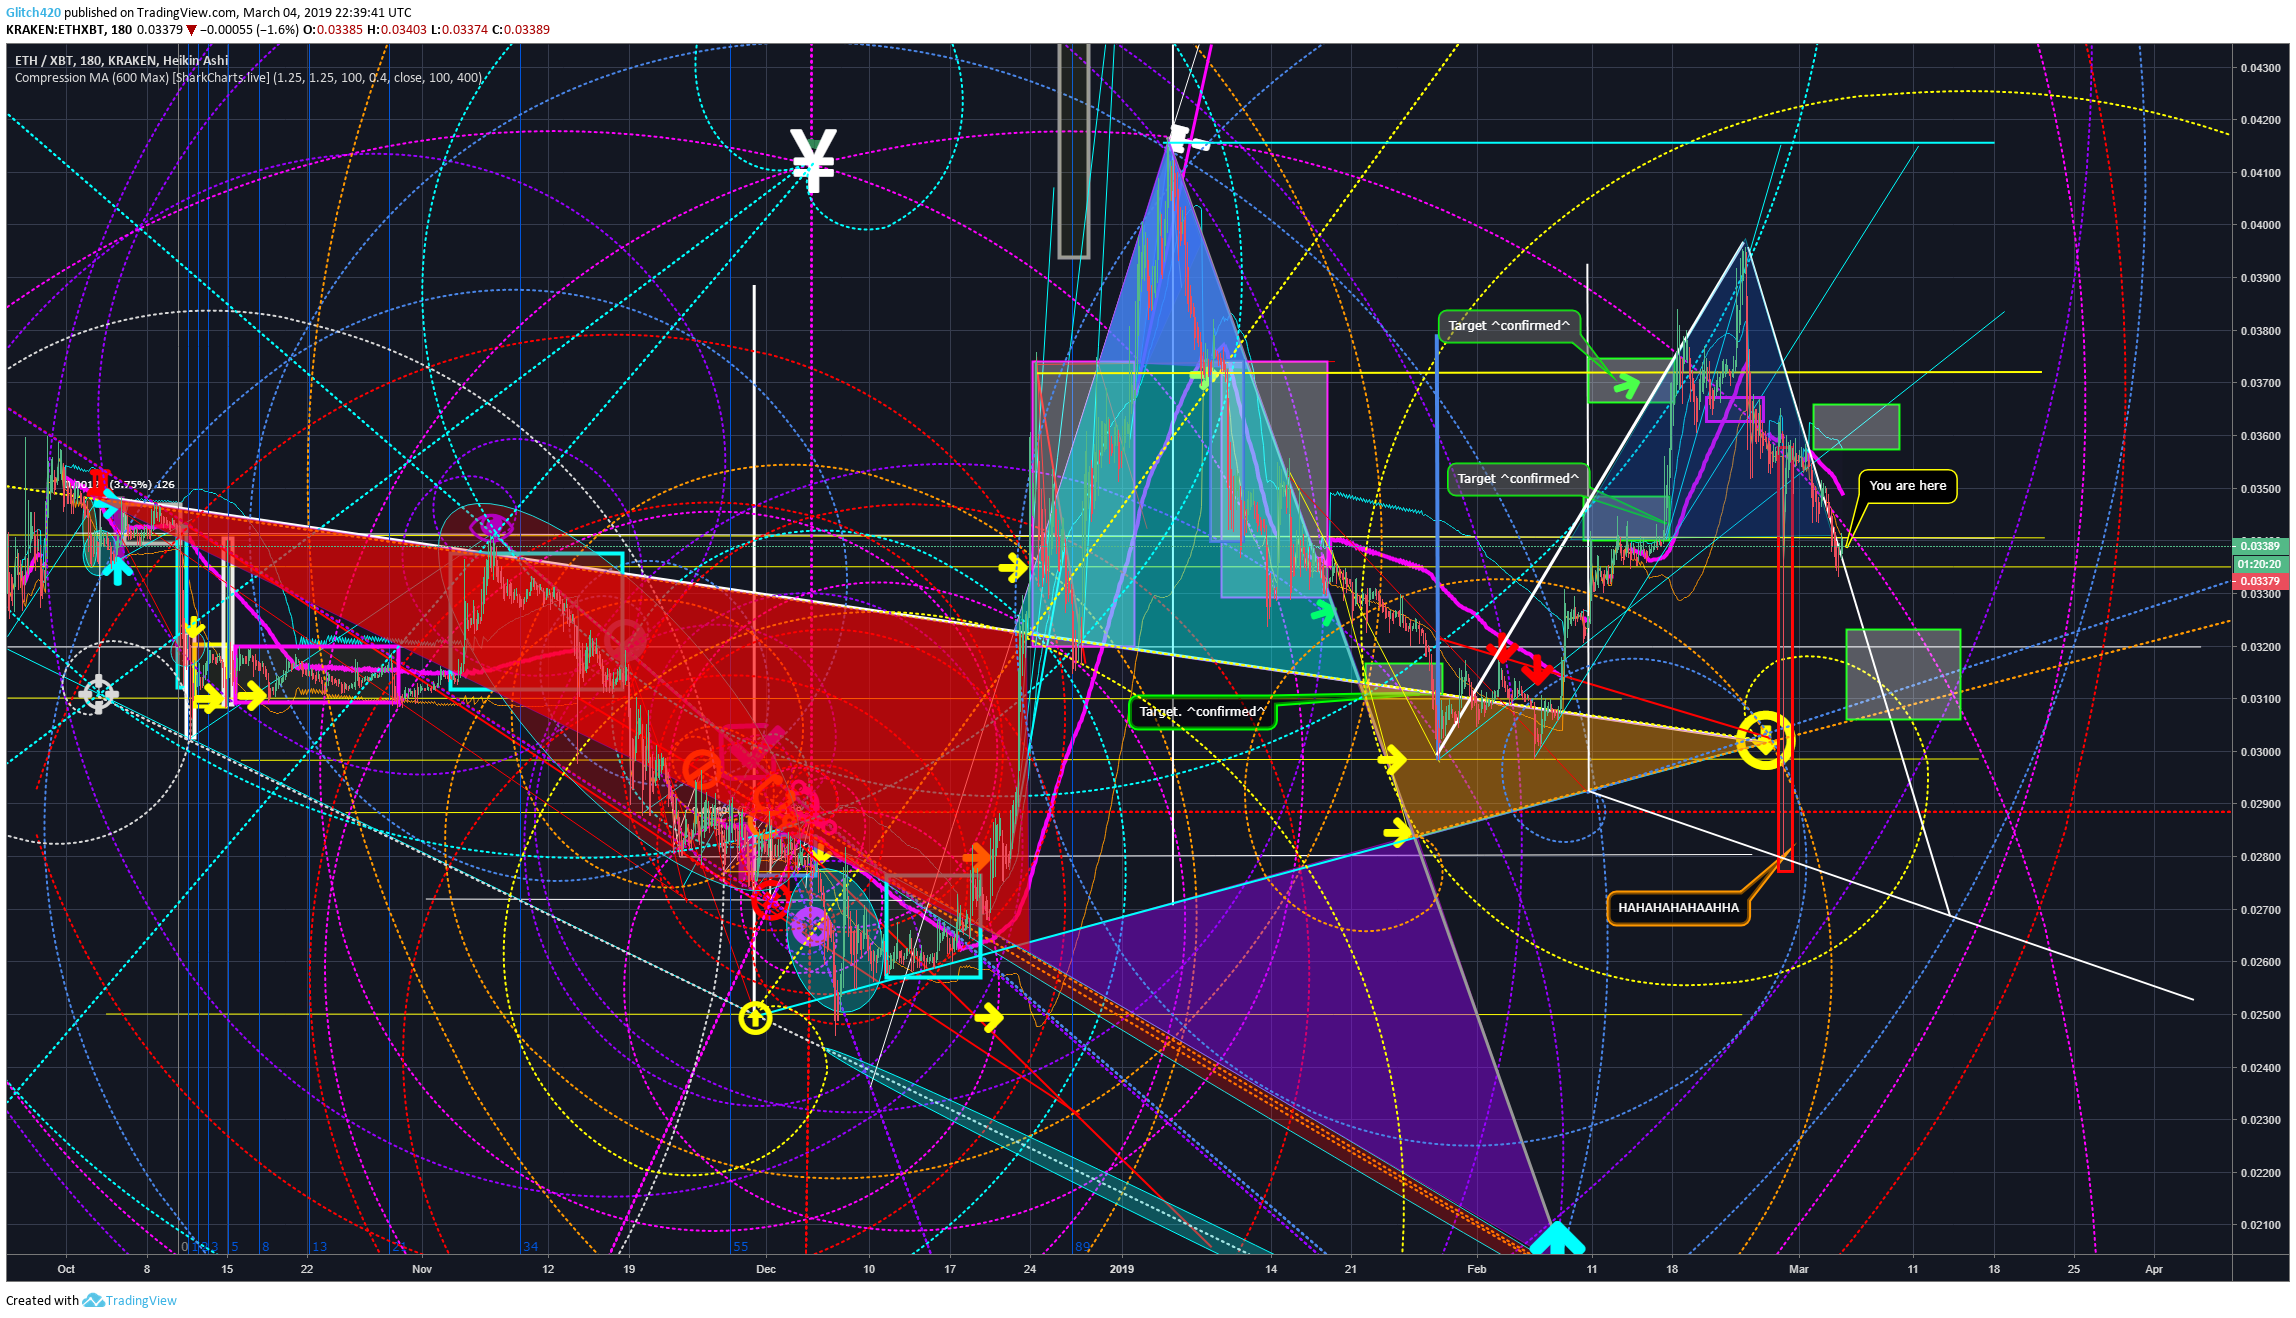The width and height of the screenshot is (2296, 1318).
Task: Click the (3.75%) 126 measurement label
Action: 141,485
